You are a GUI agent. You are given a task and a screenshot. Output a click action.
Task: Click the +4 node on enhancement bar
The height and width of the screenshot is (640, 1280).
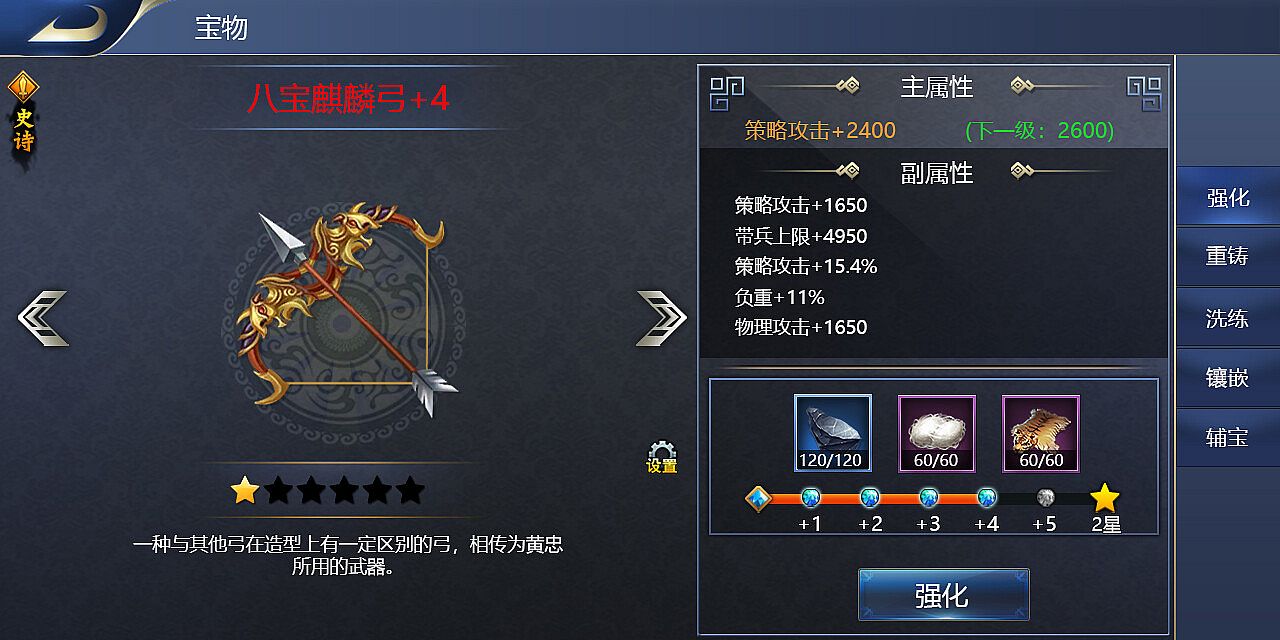point(987,497)
